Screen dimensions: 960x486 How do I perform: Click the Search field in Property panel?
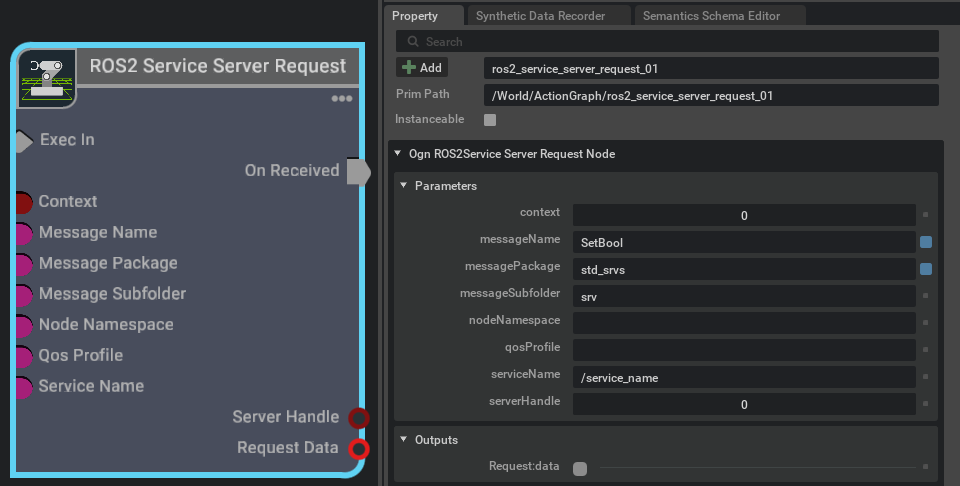click(x=667, y=42)
